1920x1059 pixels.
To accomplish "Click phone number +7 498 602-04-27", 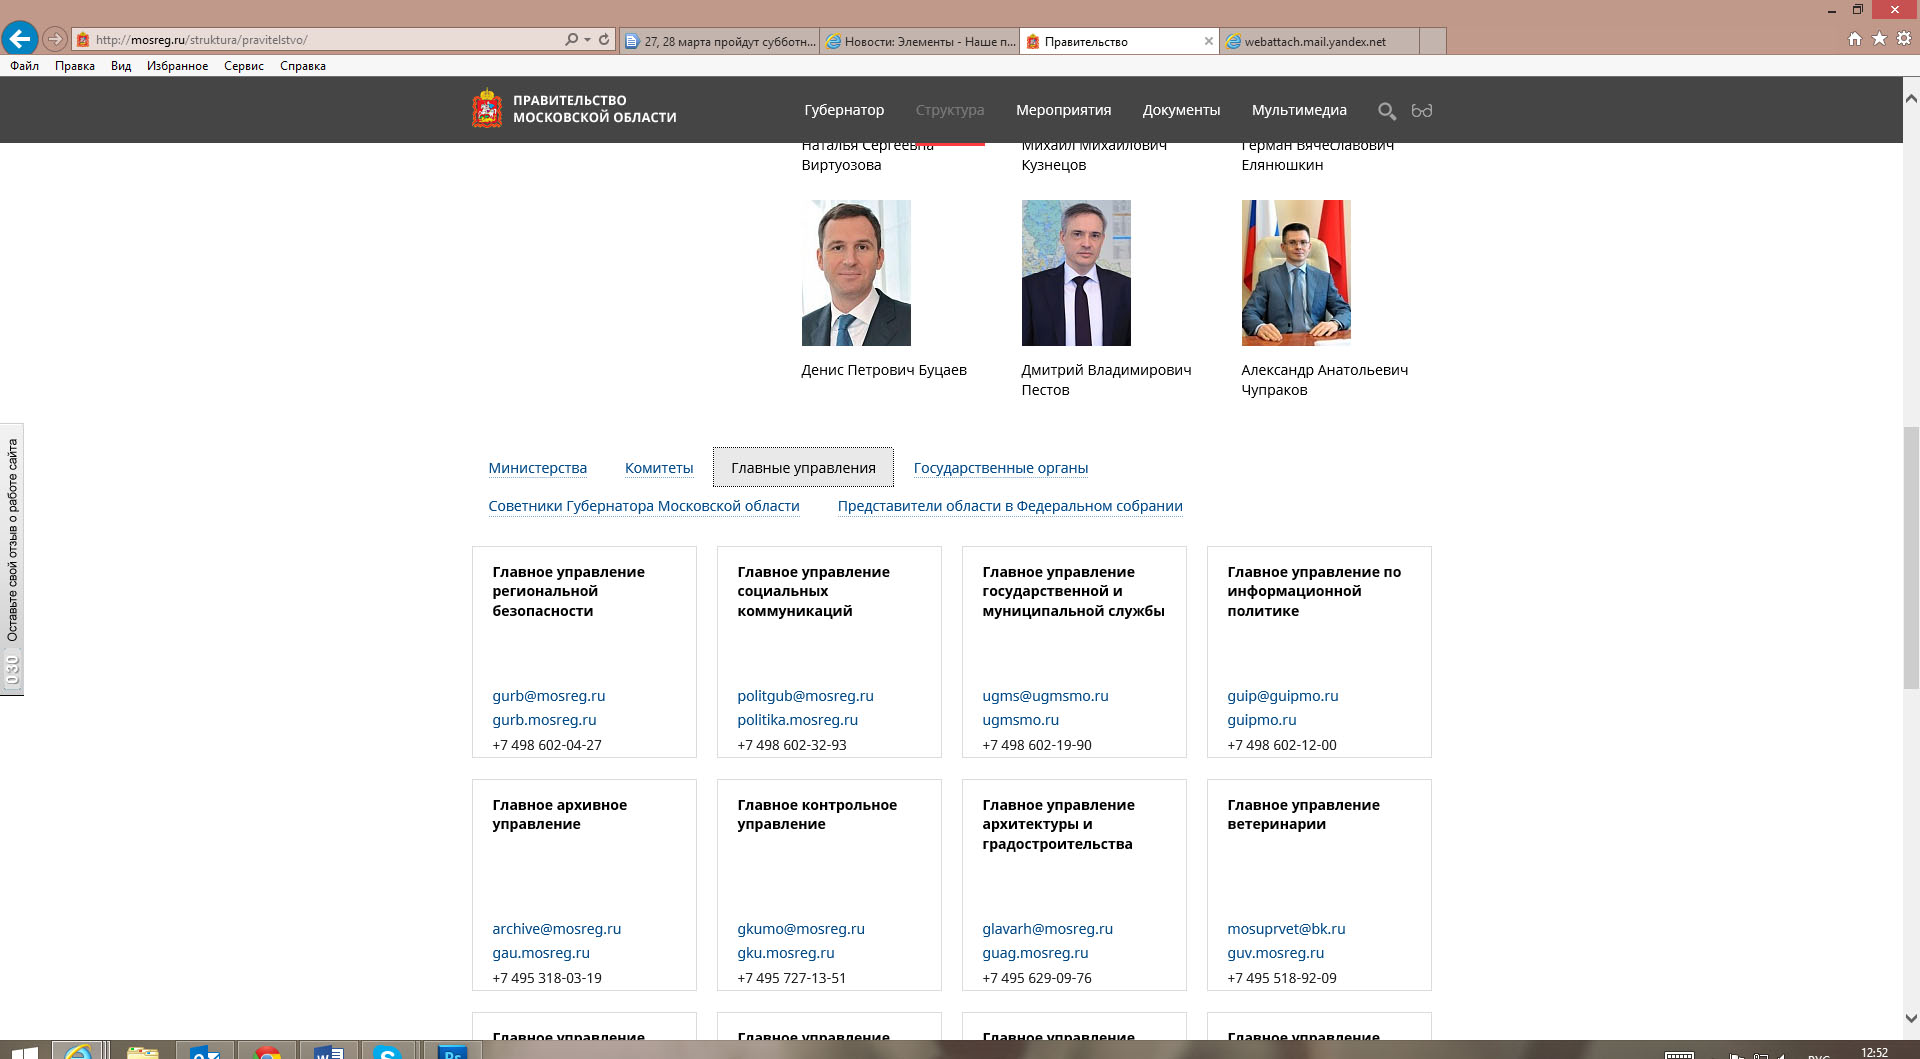I will pos(547,745).
